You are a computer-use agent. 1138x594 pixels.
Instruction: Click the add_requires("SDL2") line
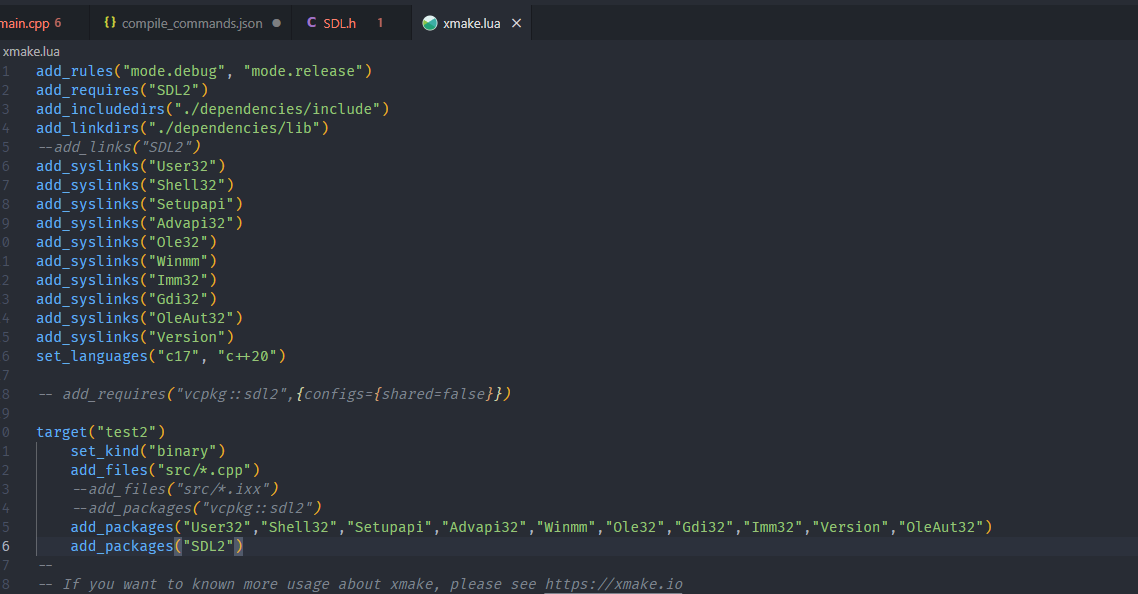pyautogui.click(x=122, y=90)
